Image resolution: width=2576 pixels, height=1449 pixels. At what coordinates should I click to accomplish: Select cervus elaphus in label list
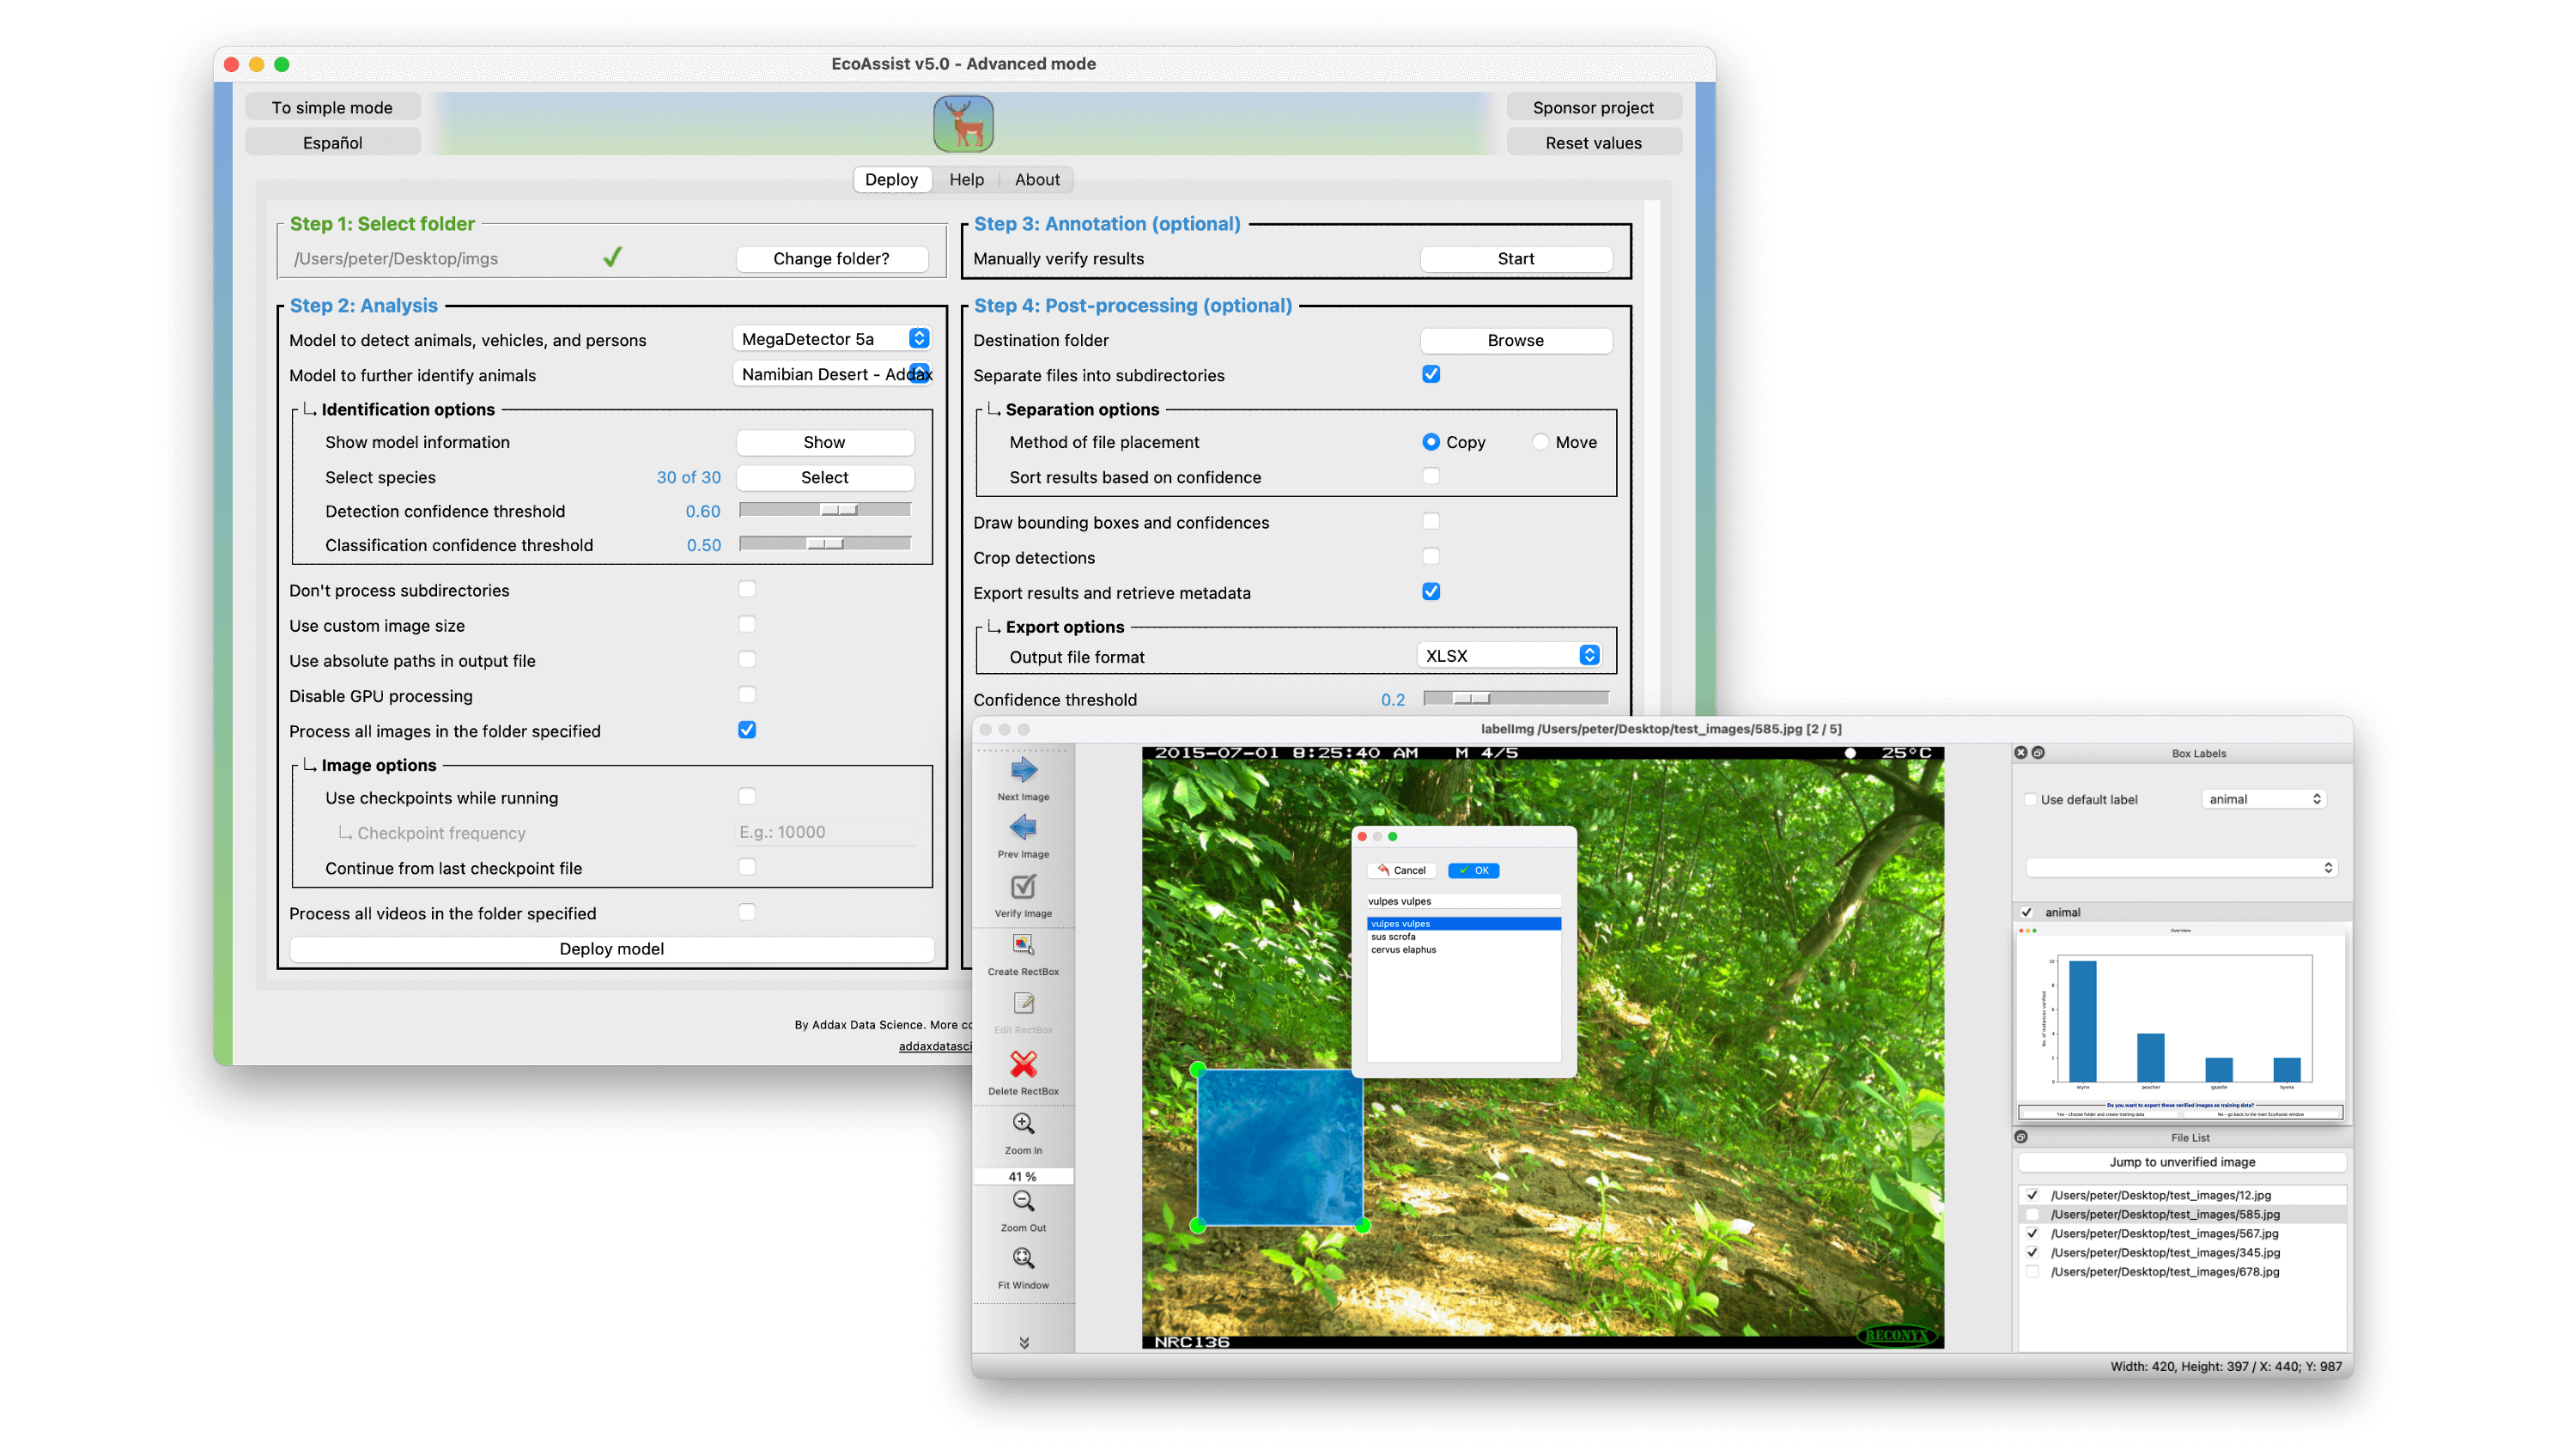[1464, 949]
